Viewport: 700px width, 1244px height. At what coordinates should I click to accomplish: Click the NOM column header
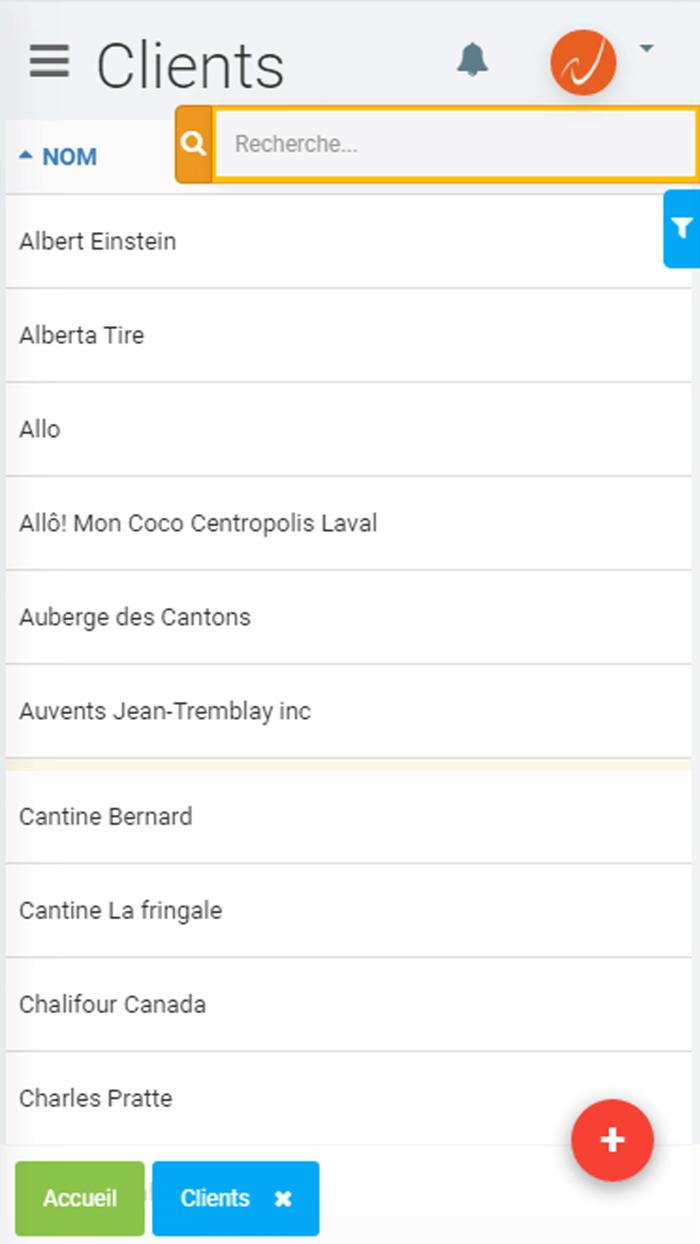click(68, 156)
